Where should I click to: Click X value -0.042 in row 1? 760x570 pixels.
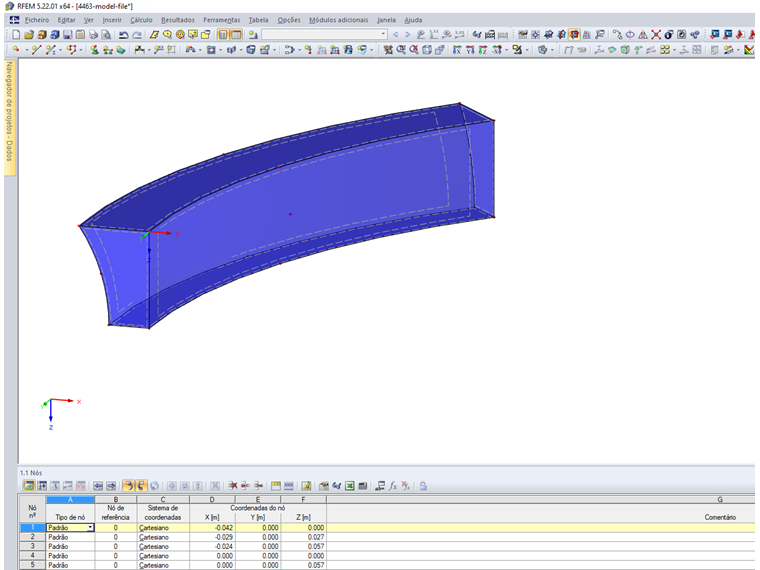pyautogui.click(x=212, y=527)
